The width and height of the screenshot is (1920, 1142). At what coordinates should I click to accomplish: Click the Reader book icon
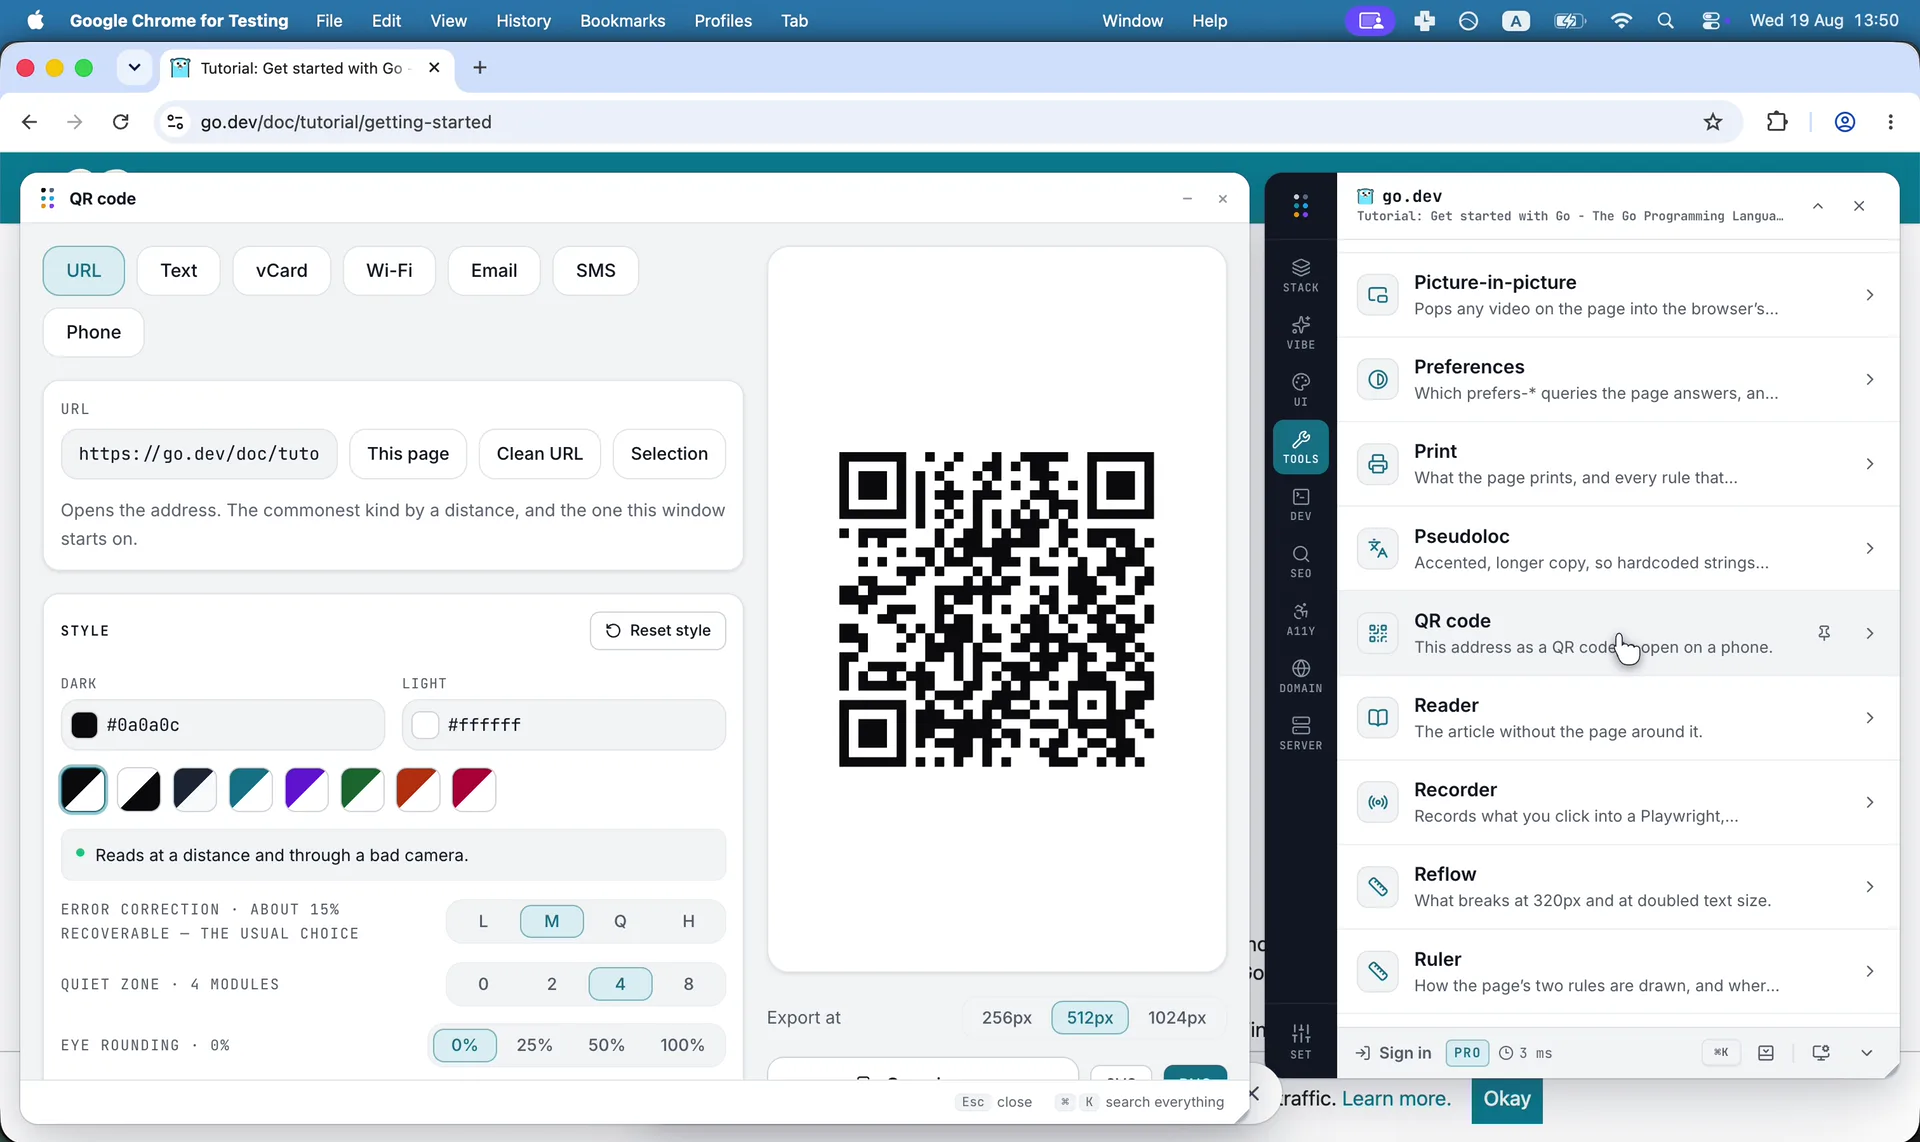[x=1378, y=718]
